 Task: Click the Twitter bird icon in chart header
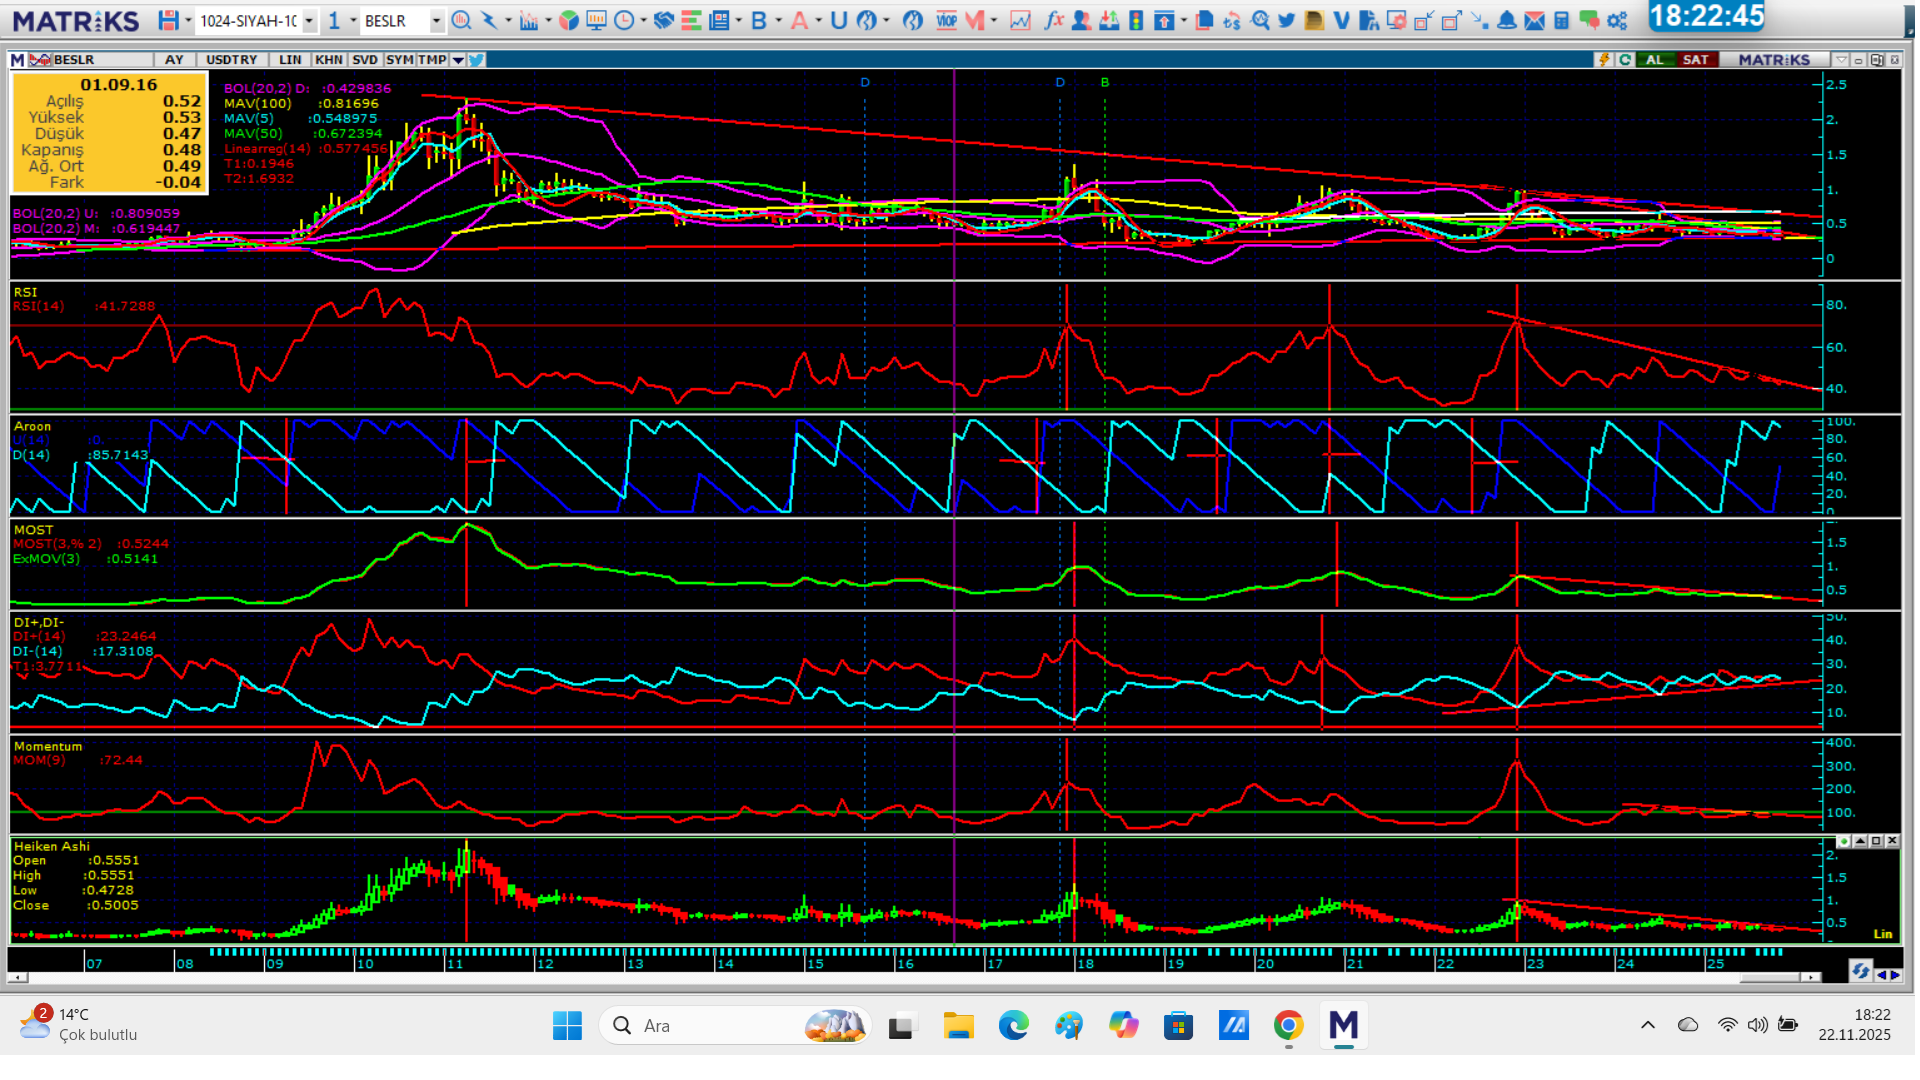[477, 60]
